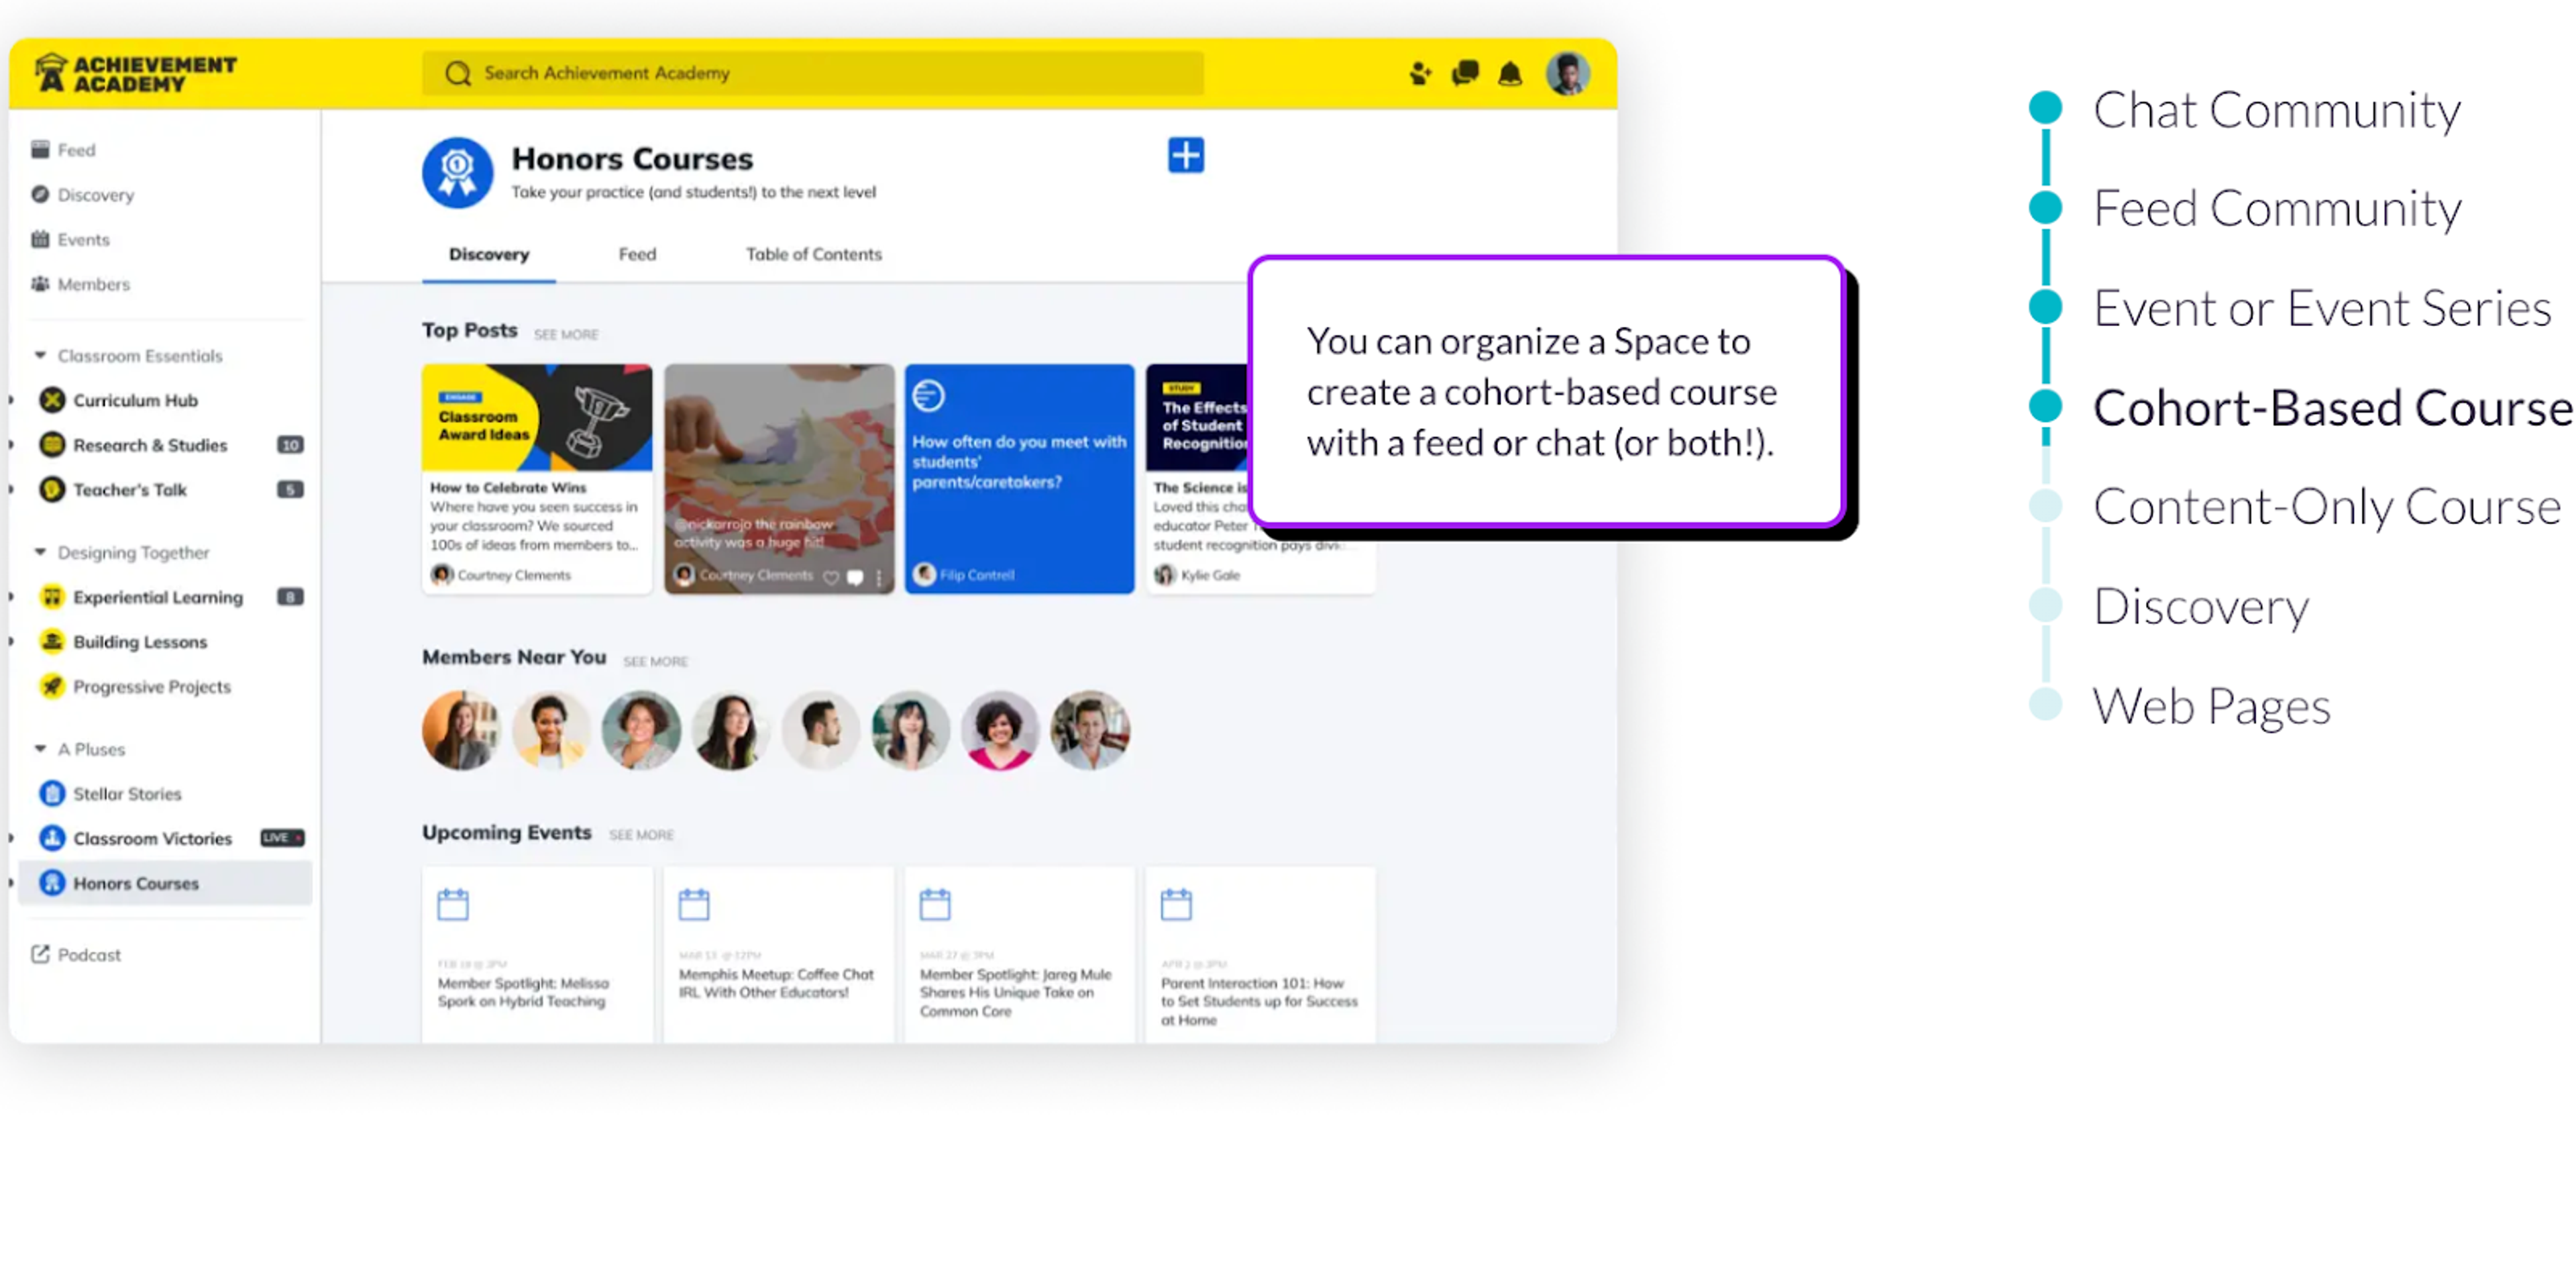
Task: Expand the Research & Studies arrow
Action: (x=11, y=445)
